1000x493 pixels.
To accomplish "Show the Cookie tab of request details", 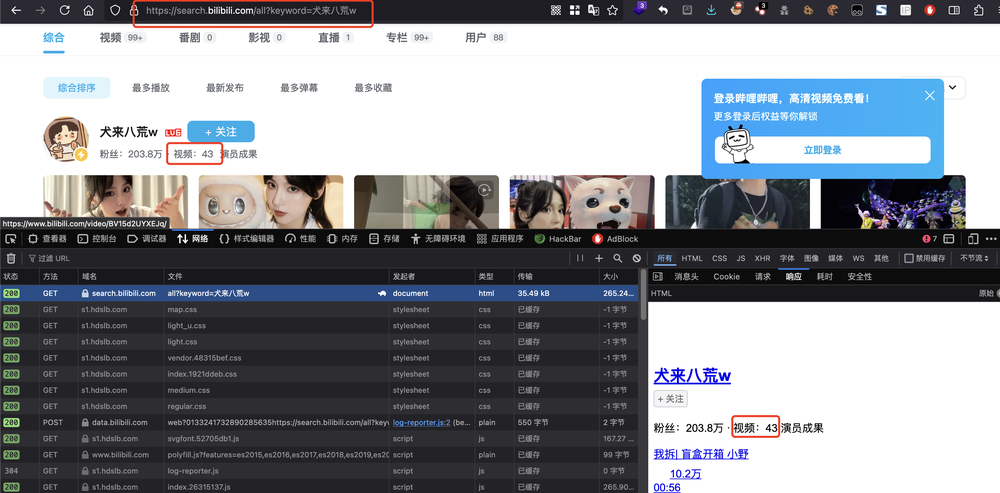I will (x=726, y=277).
